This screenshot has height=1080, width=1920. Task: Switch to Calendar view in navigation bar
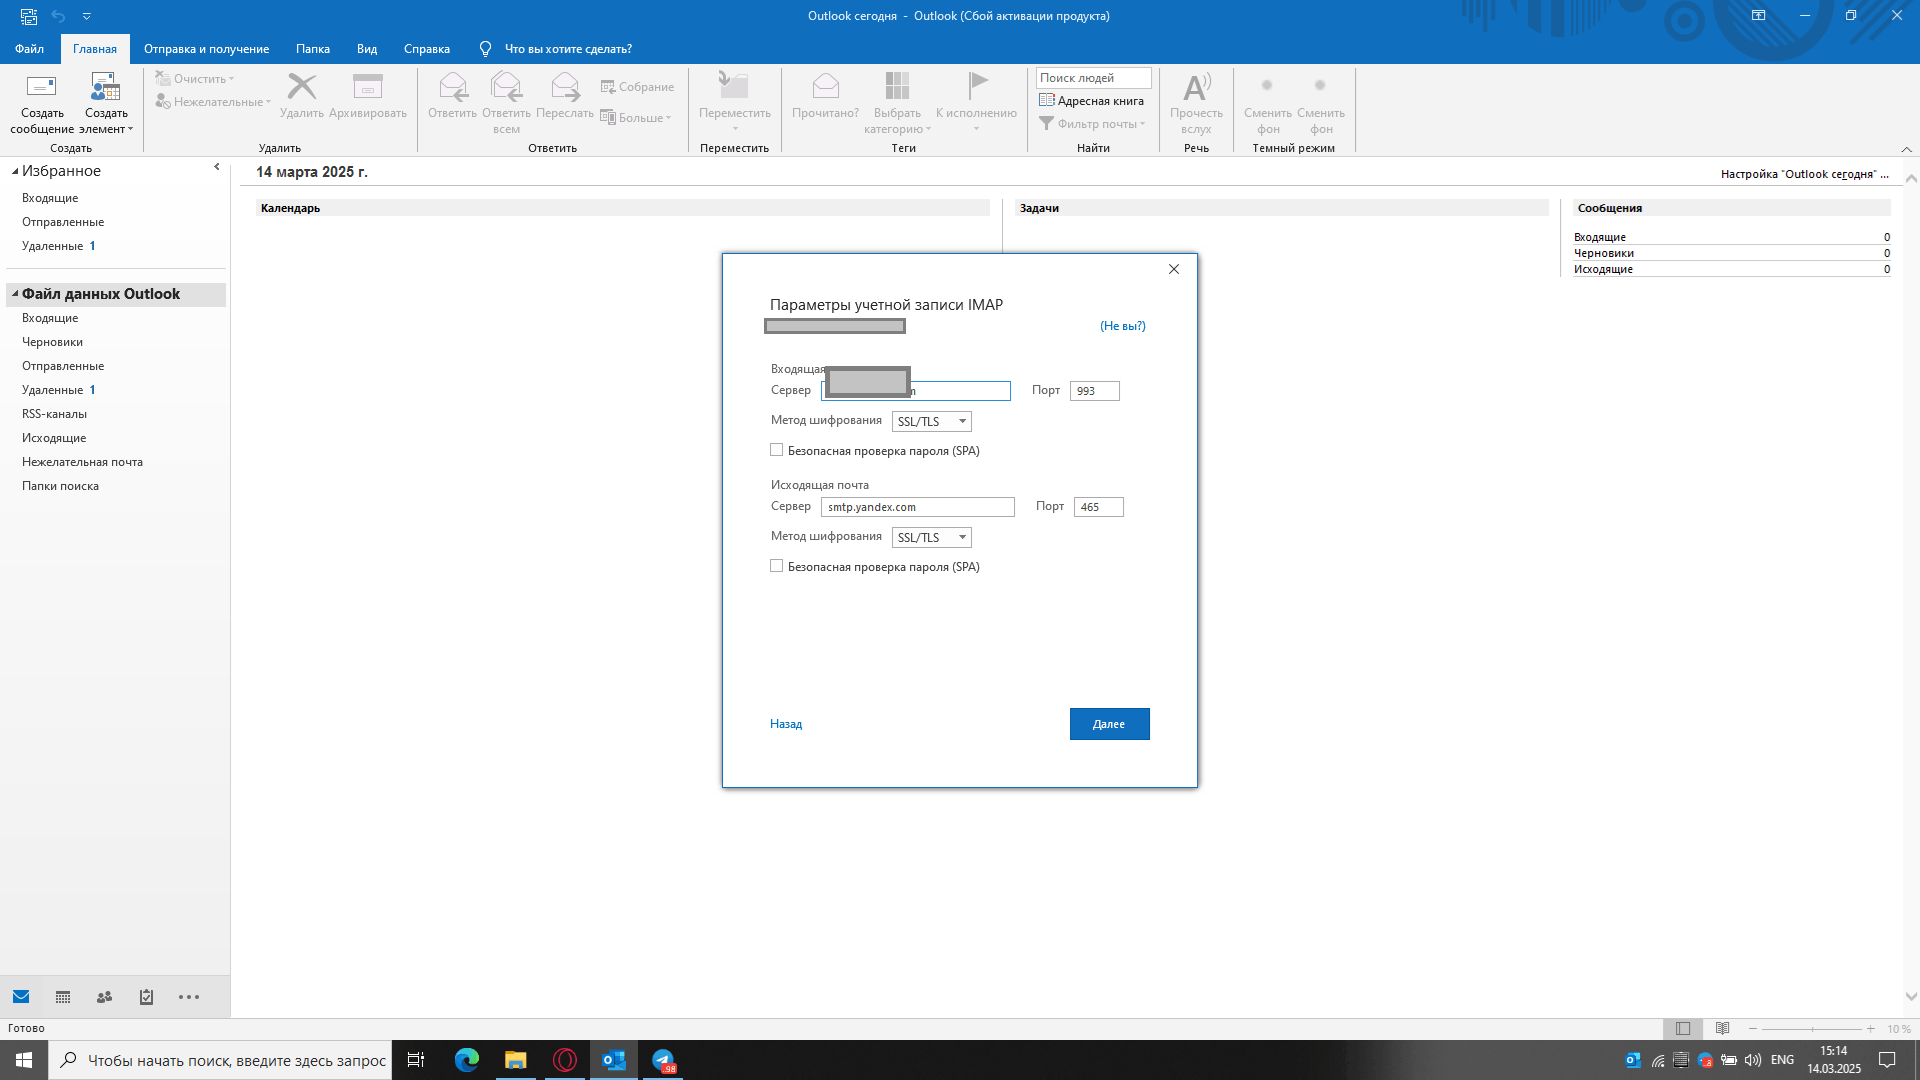coord(63,997)
